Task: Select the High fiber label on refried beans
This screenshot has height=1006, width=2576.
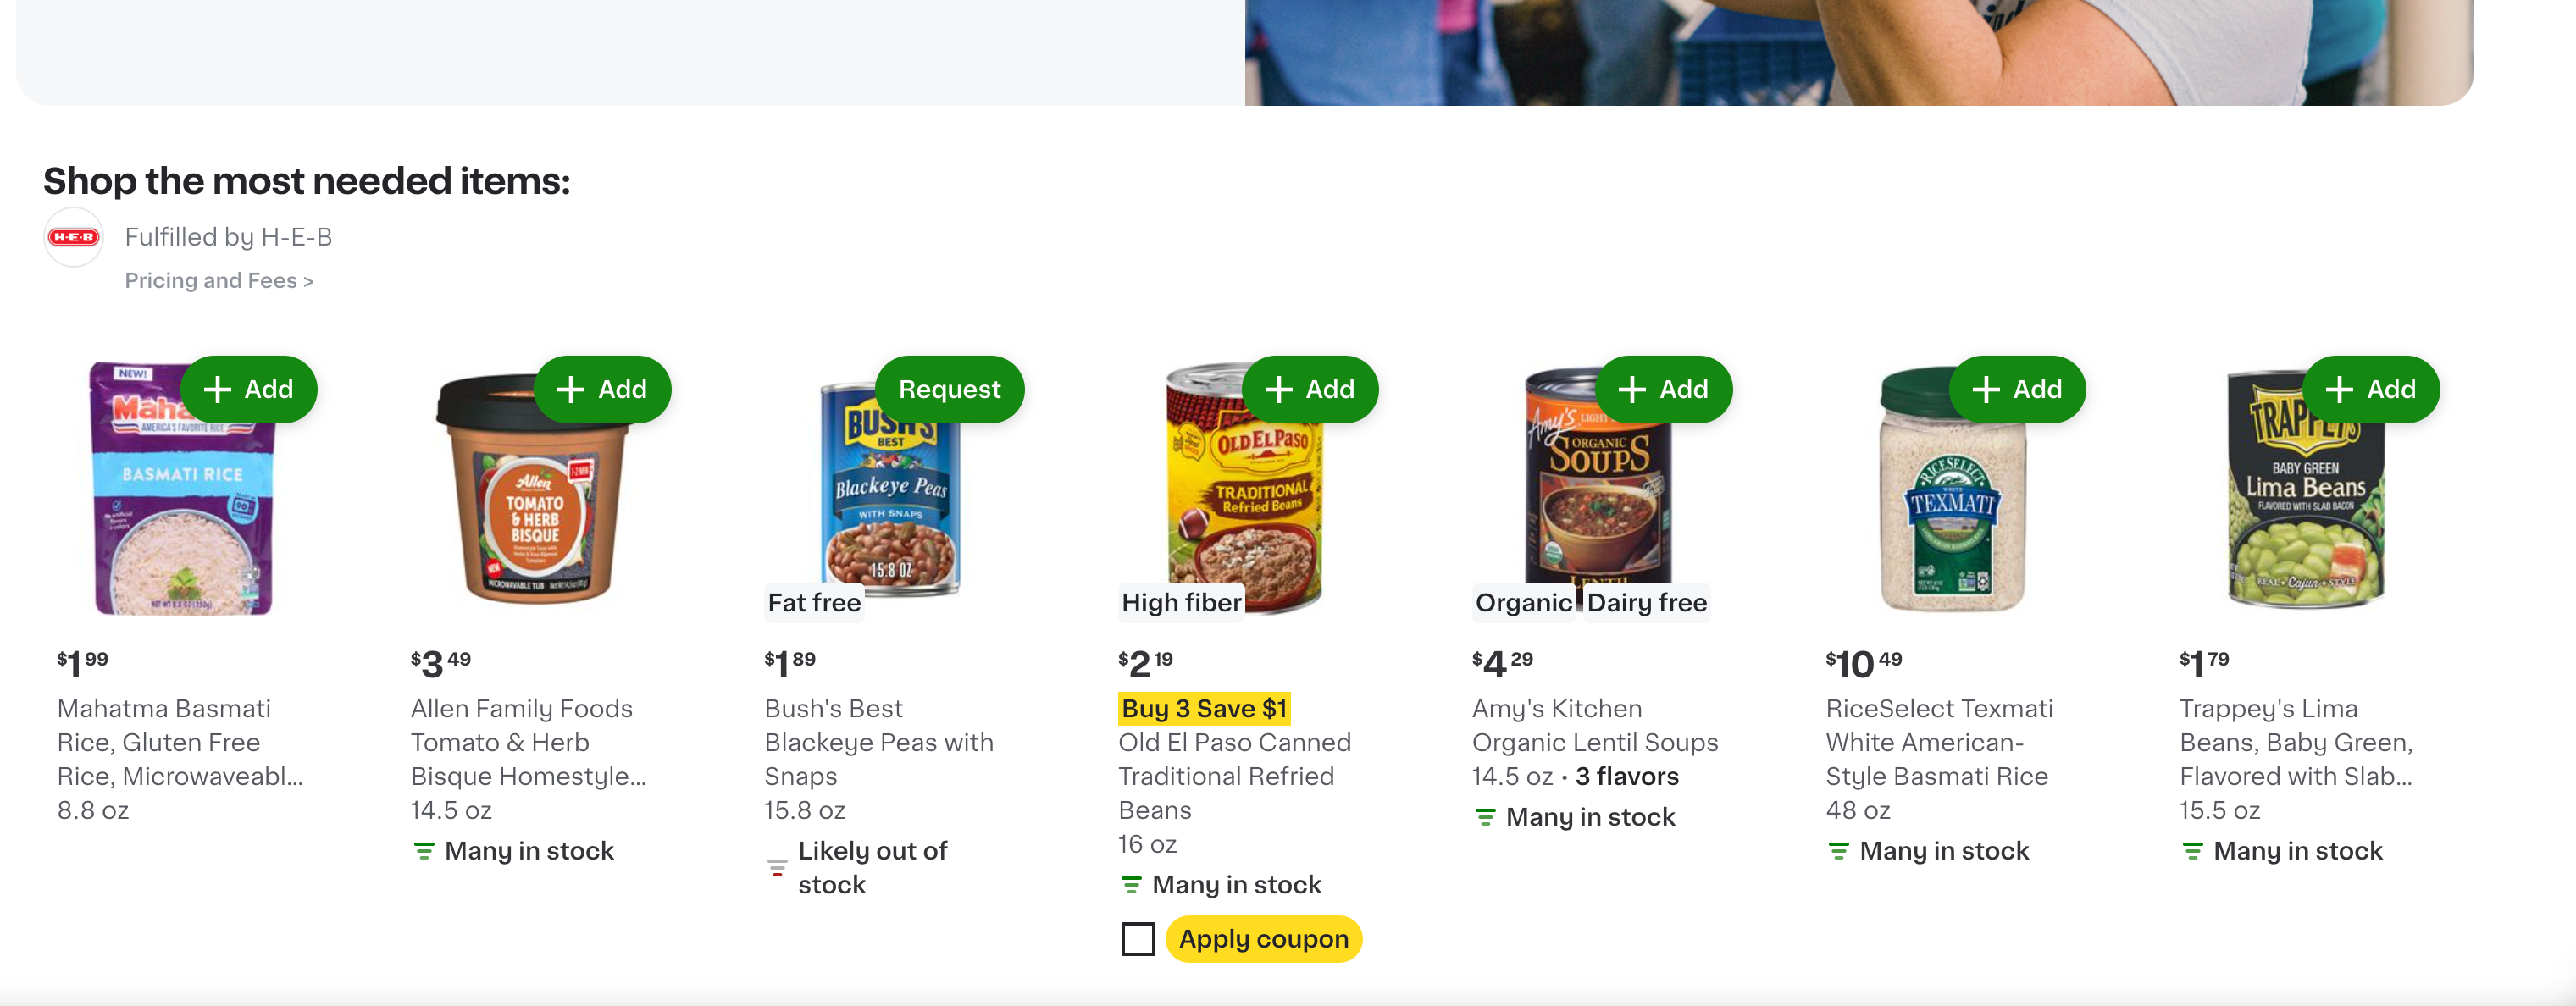Action: click(1181, 602)
